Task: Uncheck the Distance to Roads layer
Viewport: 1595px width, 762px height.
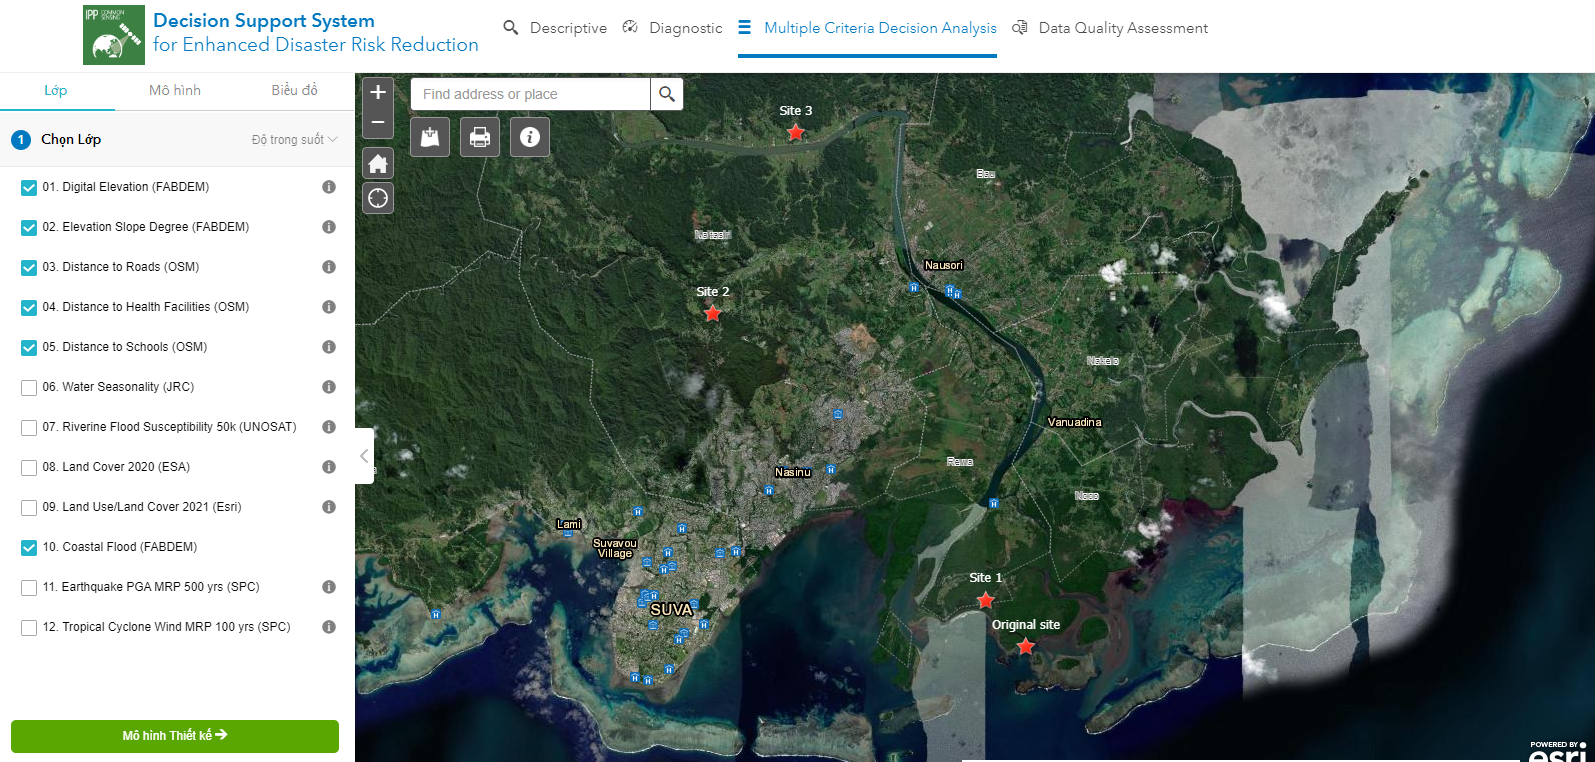Action: [29, 268]
